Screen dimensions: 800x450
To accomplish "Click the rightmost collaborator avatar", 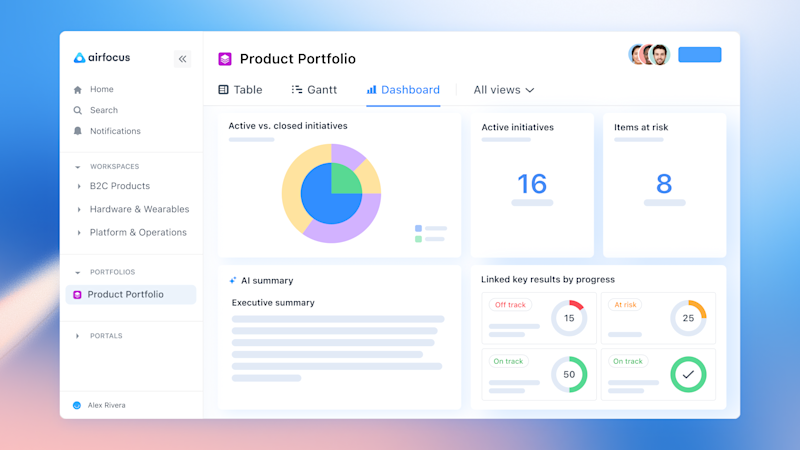I will (x=660, y=55).
